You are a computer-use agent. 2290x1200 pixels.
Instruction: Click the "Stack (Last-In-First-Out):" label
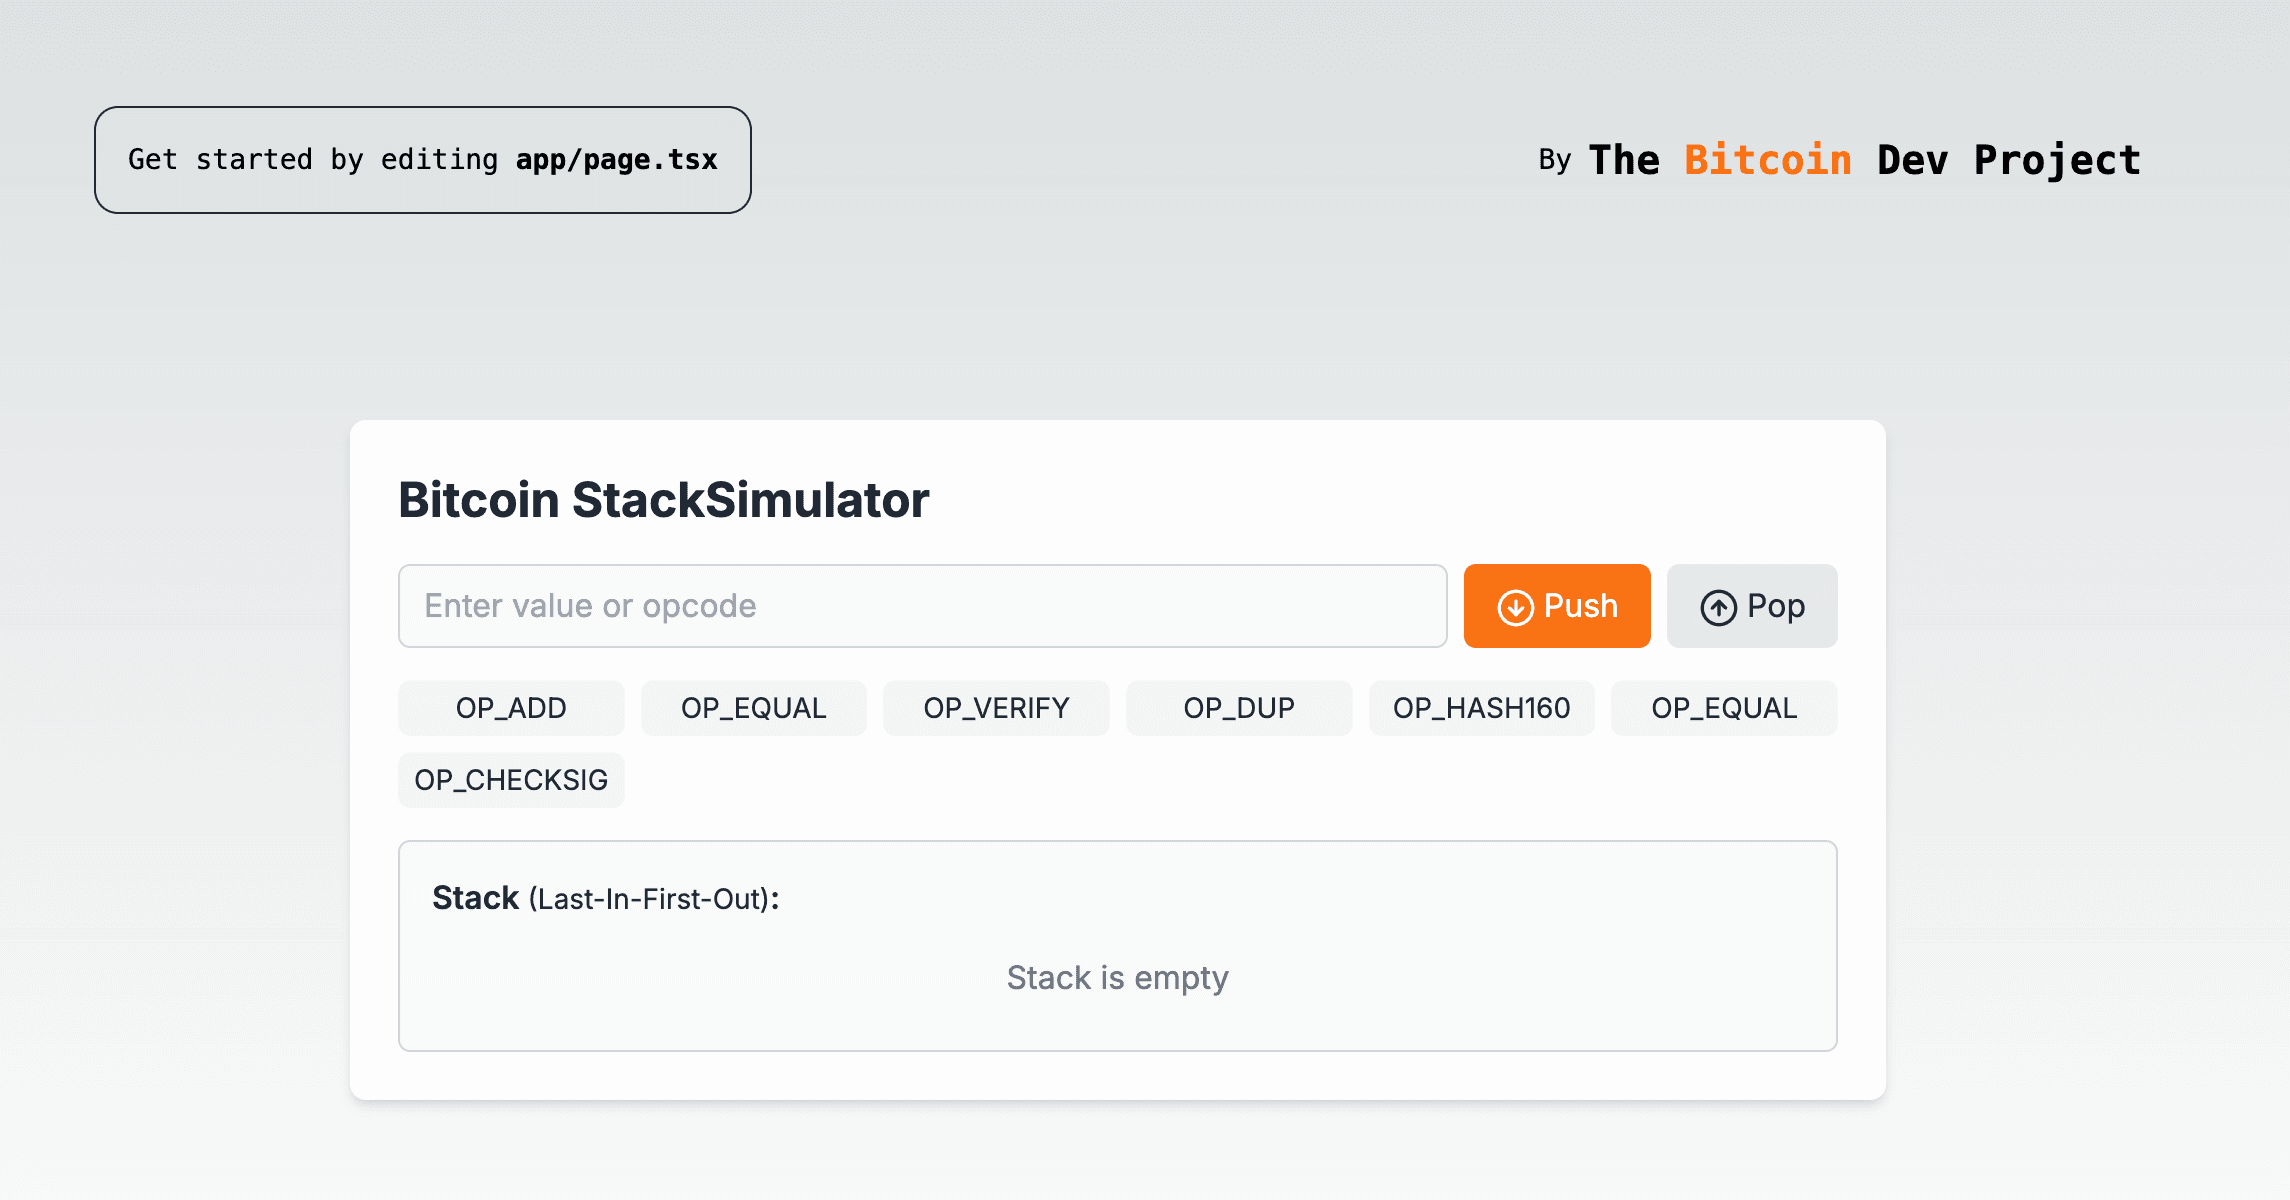coord(605,898)
